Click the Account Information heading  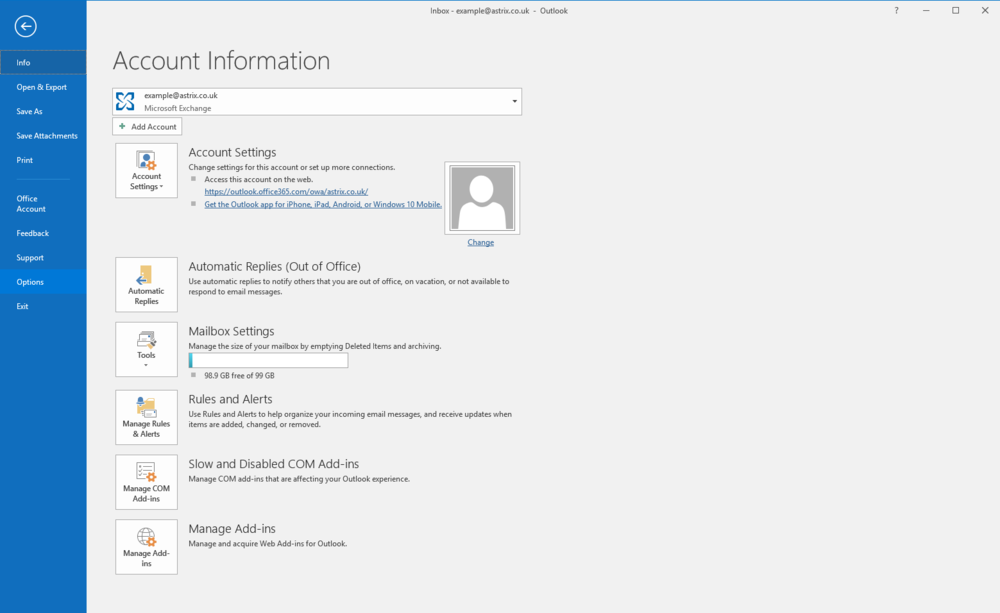(221, 61)
